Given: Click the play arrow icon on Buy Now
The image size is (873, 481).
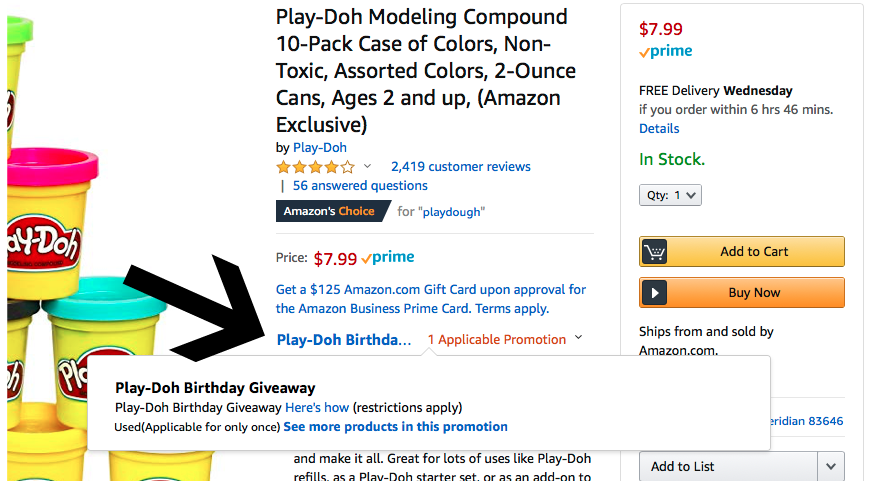Looking at the screenshot, I should [x=655, y=293].
